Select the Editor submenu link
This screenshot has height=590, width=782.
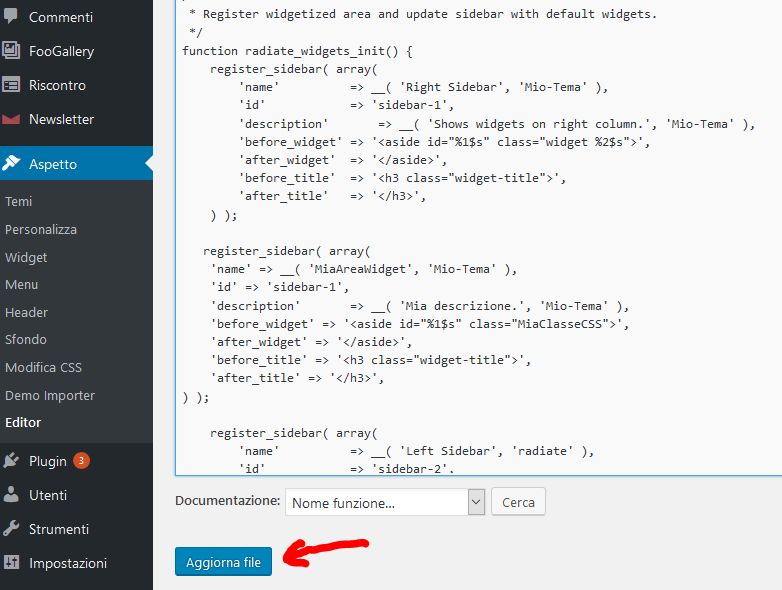coord(23,422)
